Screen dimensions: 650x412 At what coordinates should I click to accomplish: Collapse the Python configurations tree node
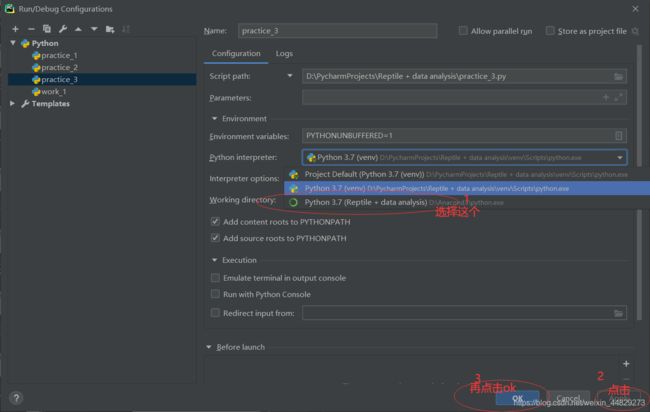pos(13,43)
